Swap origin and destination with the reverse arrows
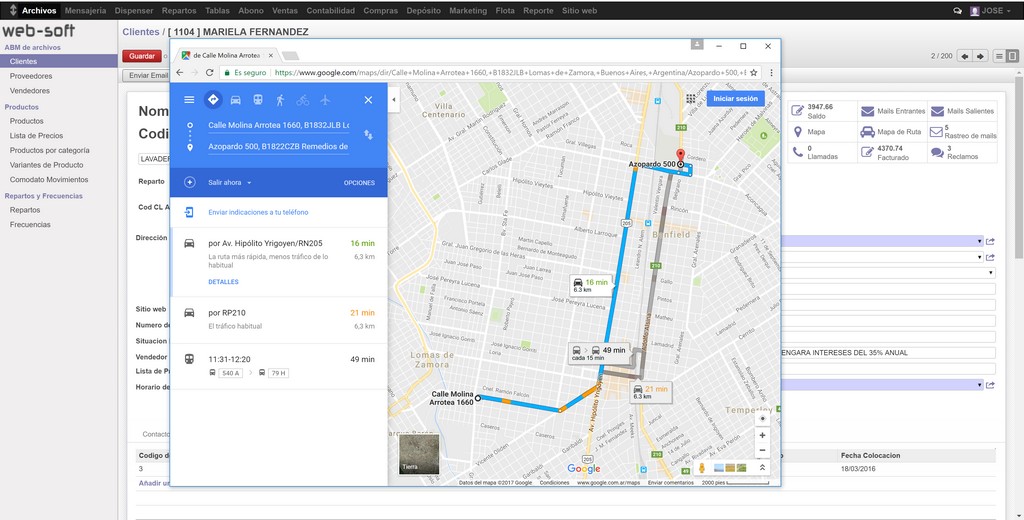 tap(368, 135)
